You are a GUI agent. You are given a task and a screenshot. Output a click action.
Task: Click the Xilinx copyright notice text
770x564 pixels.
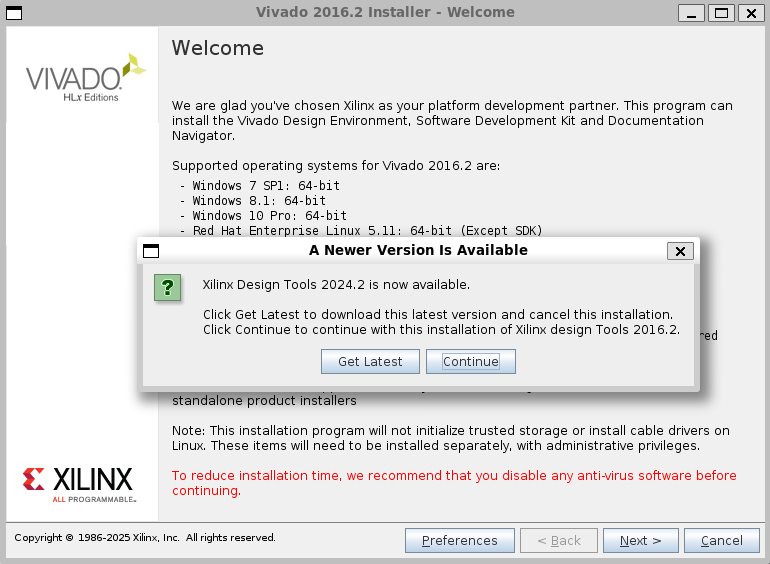coord(145,538)
